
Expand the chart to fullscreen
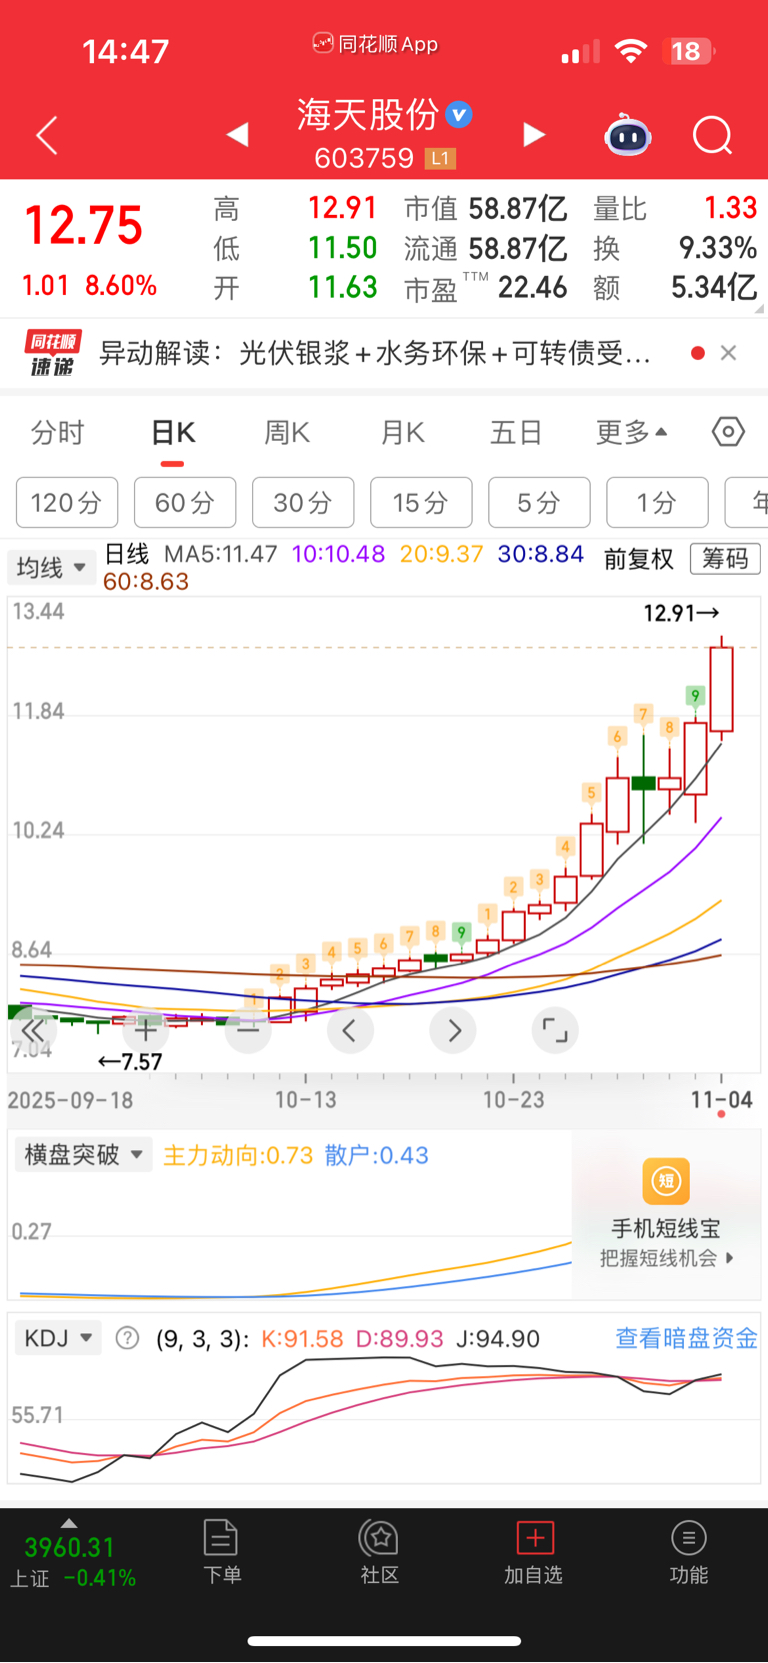555,1030
